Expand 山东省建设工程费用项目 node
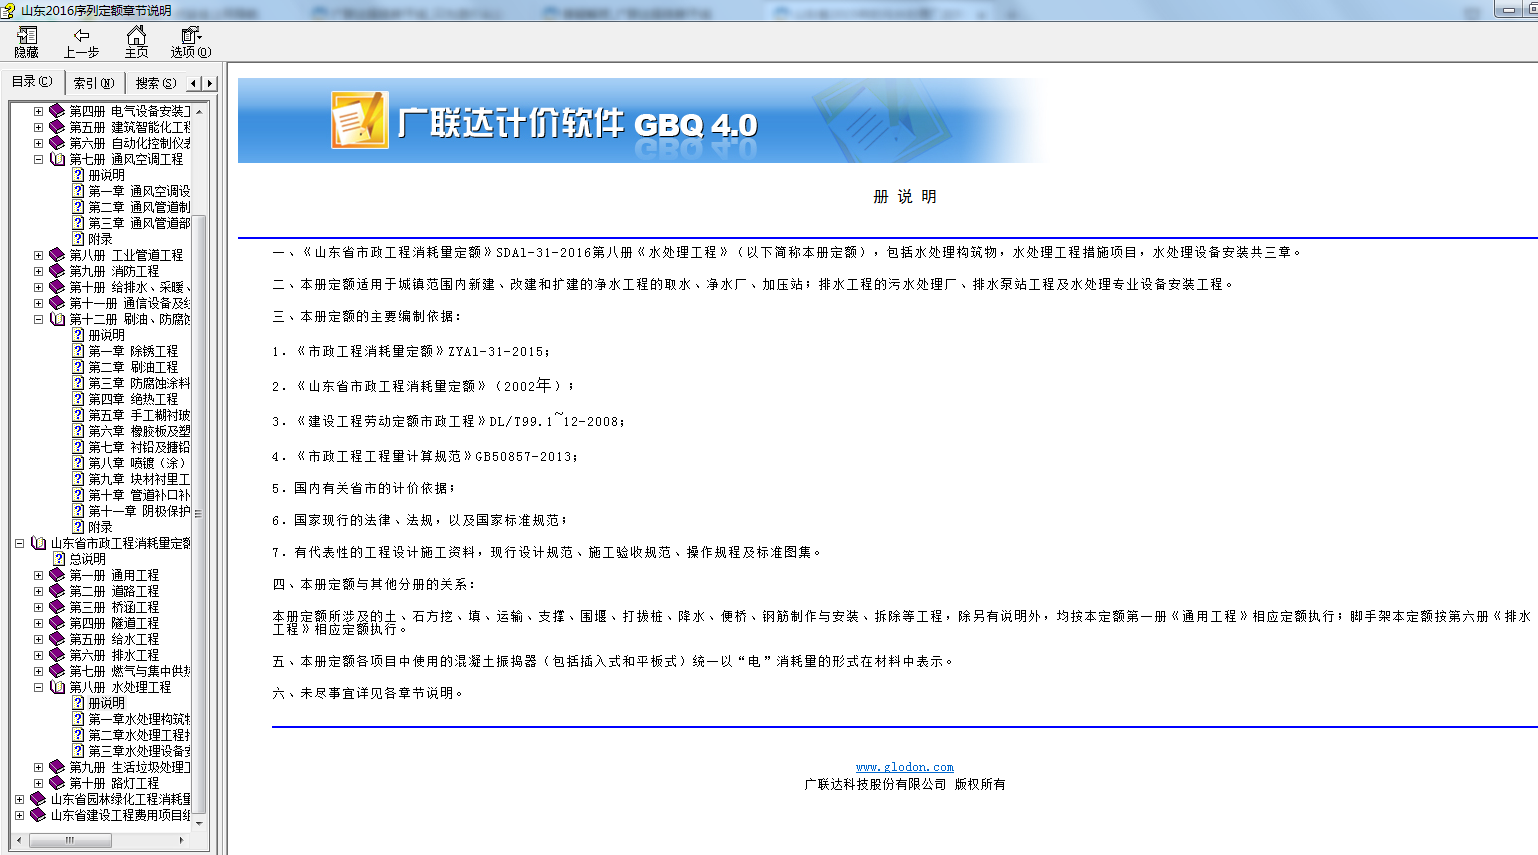Viewport: 1538px width, 855px height. tap(19, 815)
